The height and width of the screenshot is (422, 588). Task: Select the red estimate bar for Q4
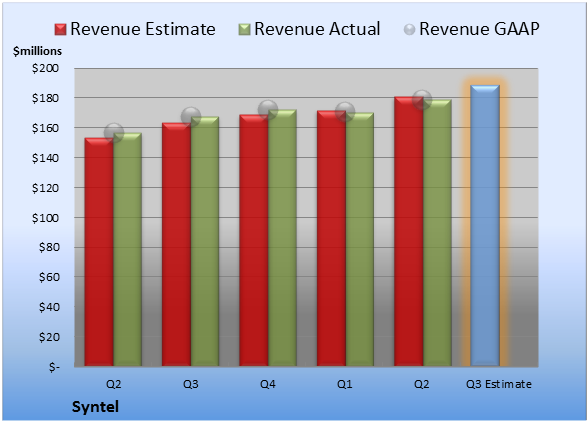click(254, 240)
